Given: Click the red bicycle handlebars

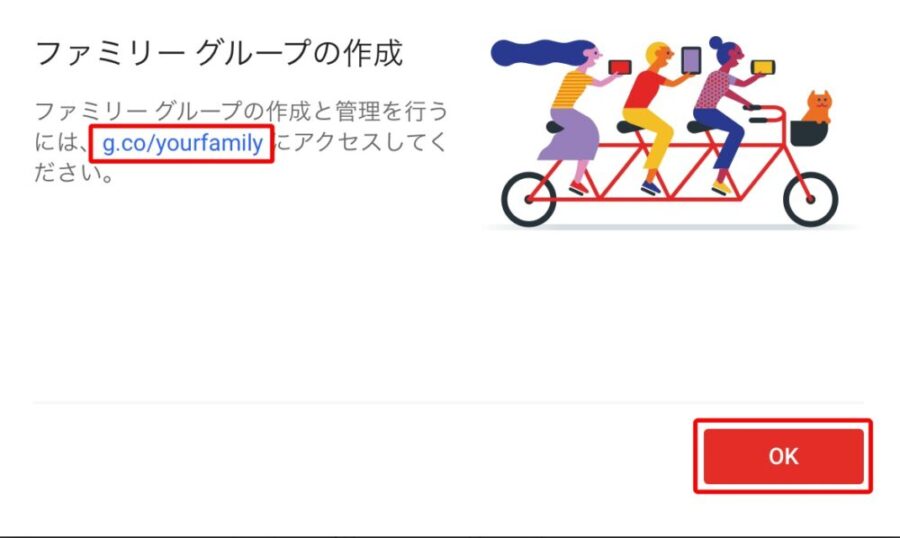Looking at the screenshot, I should pos(765,114).
